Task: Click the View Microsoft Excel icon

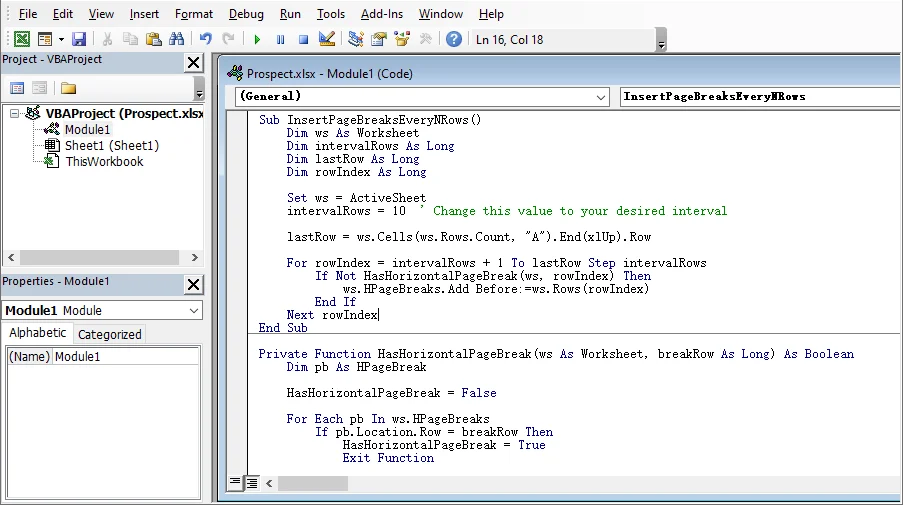Action: [22, 39]
